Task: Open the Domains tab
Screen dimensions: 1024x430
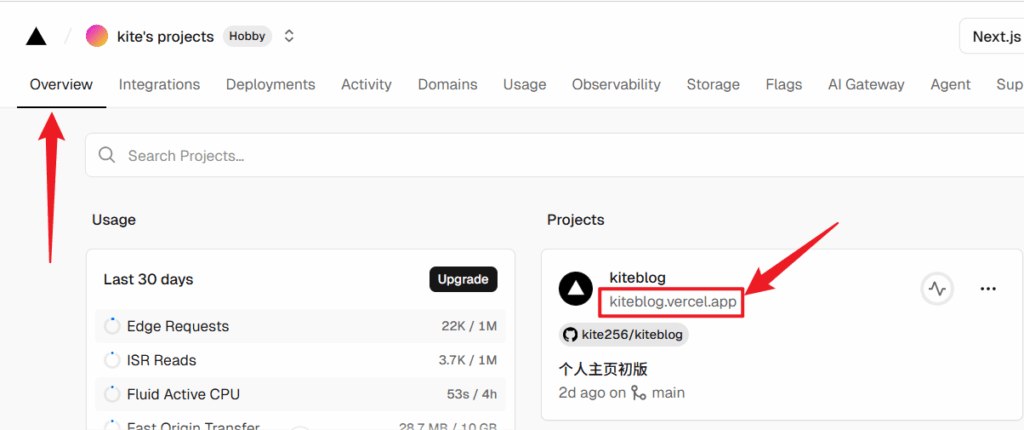Action: pyautogui.click(x=447, y=85)
